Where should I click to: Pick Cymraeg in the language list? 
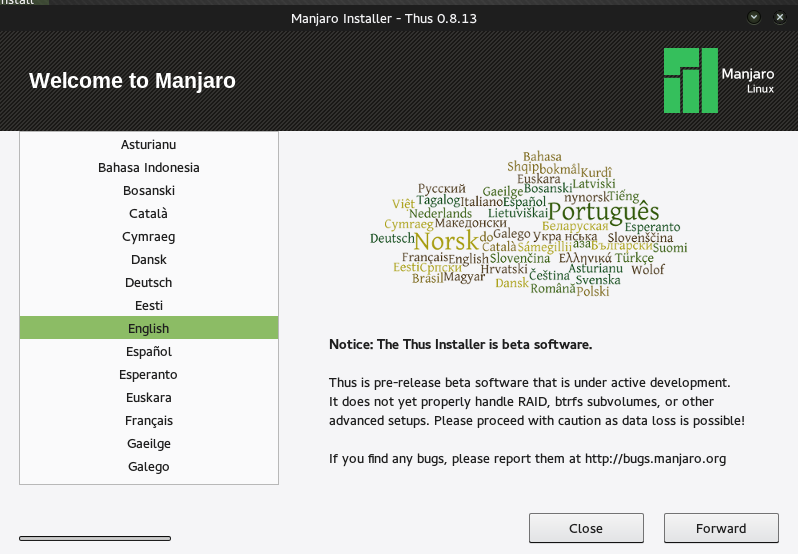tap(149, 237)
